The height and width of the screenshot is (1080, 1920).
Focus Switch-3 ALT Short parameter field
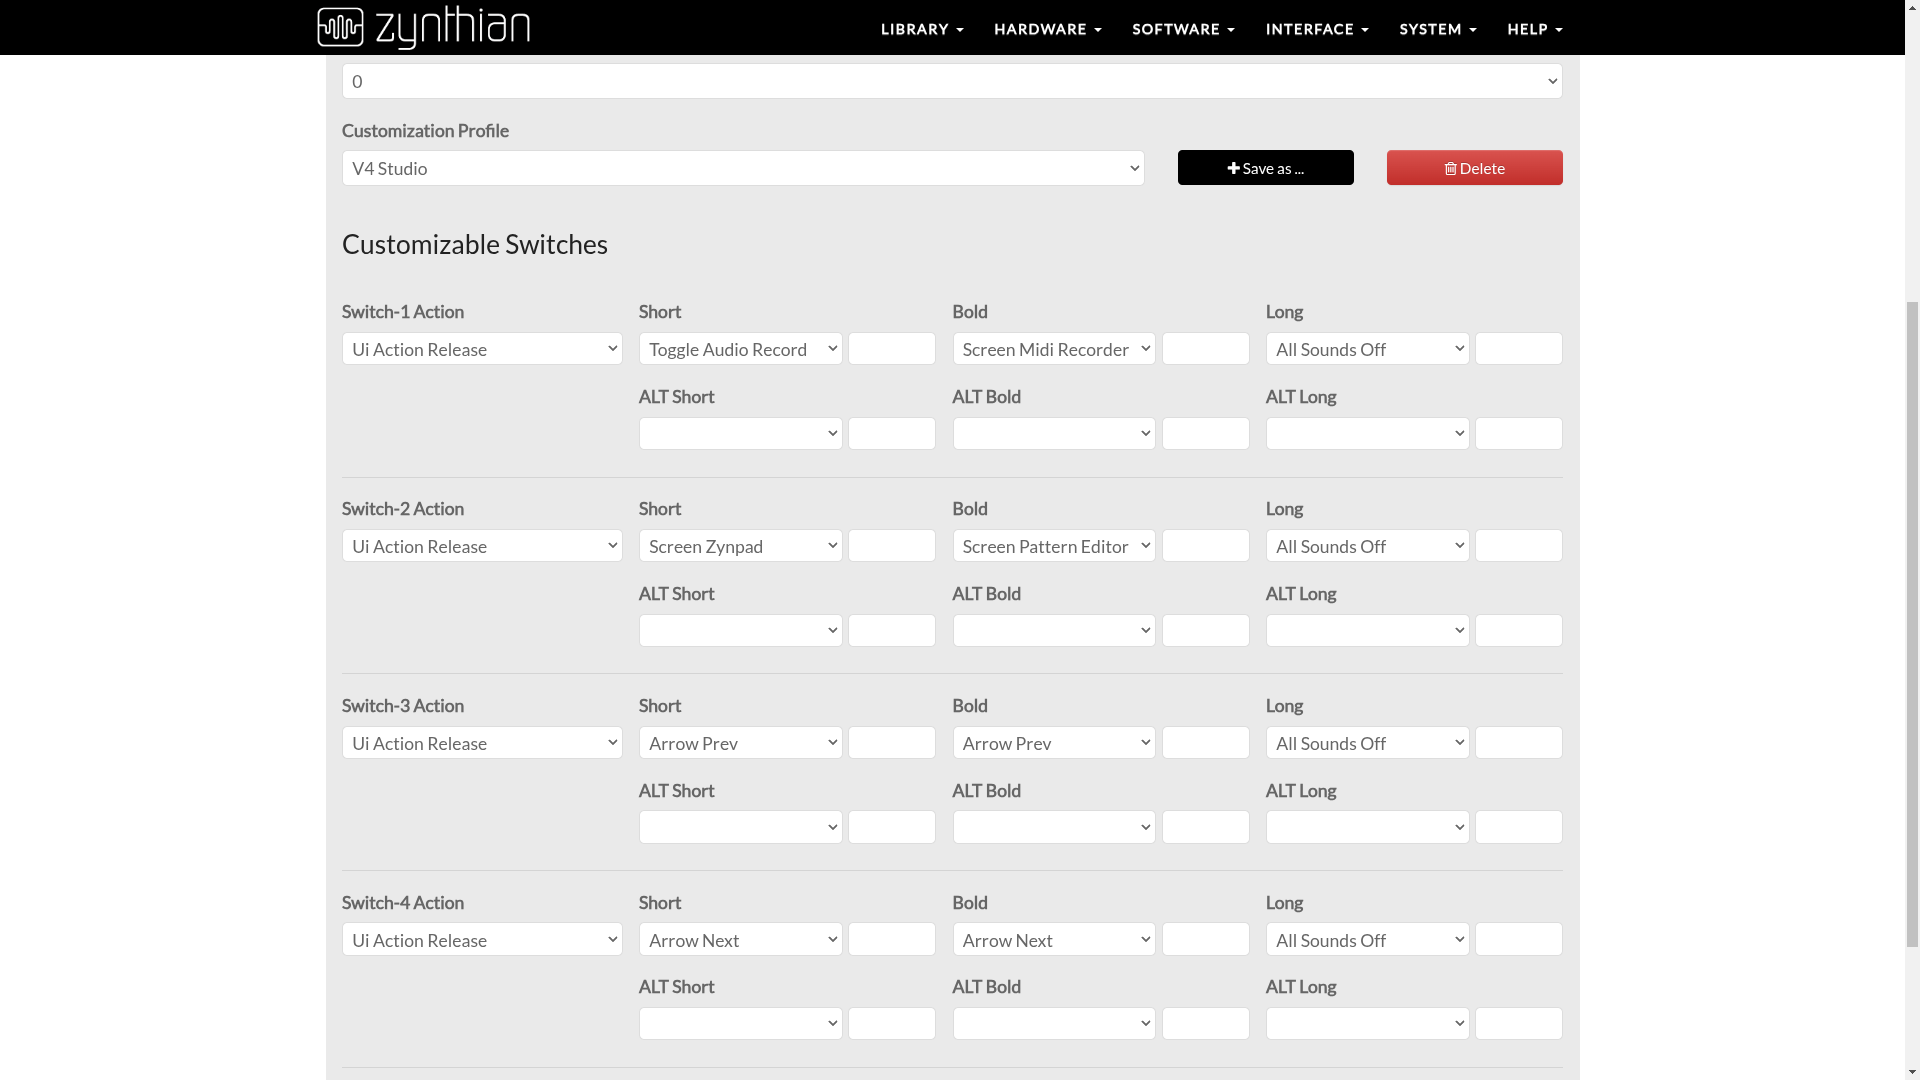[892, 827]
